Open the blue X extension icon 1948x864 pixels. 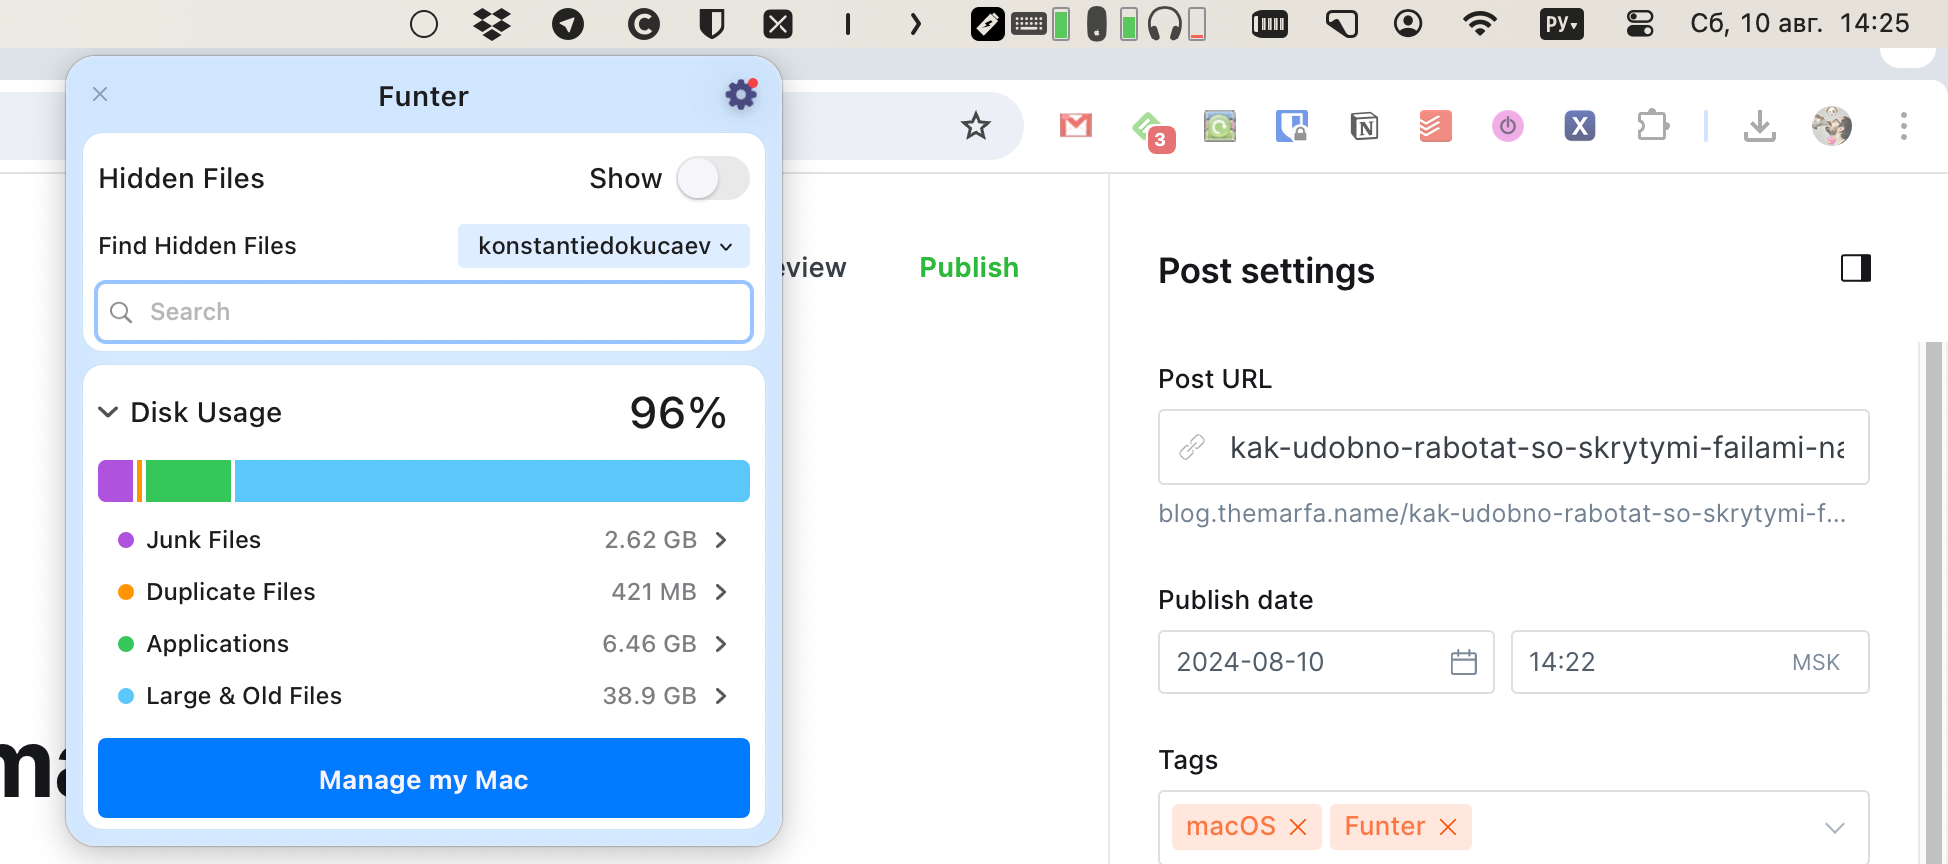coord(1580,126)
